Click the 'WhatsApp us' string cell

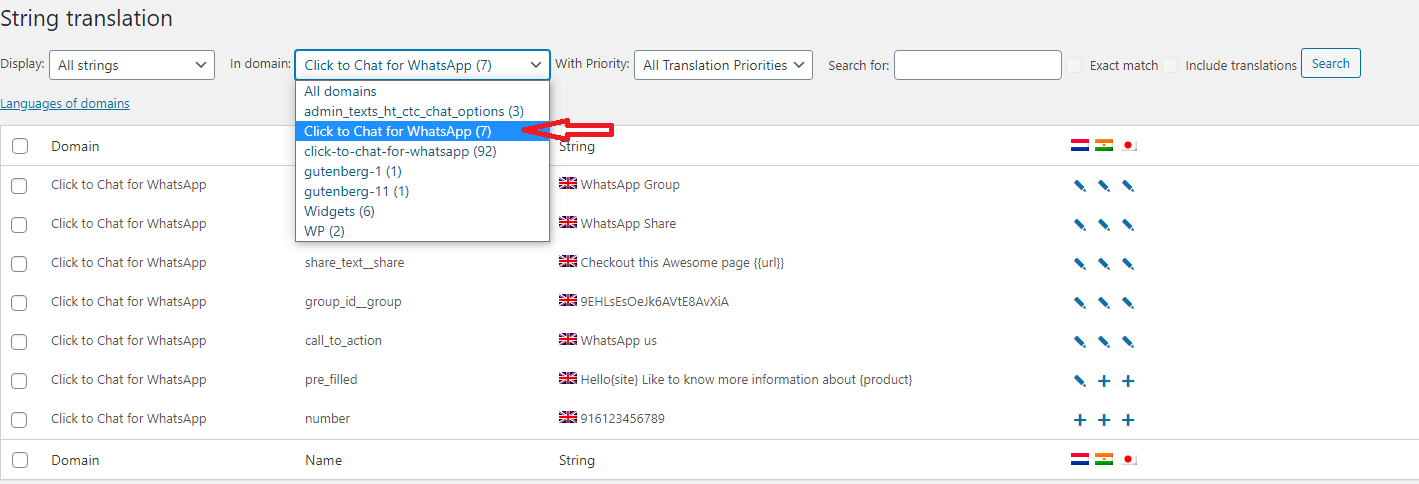[x=618, y=341]
